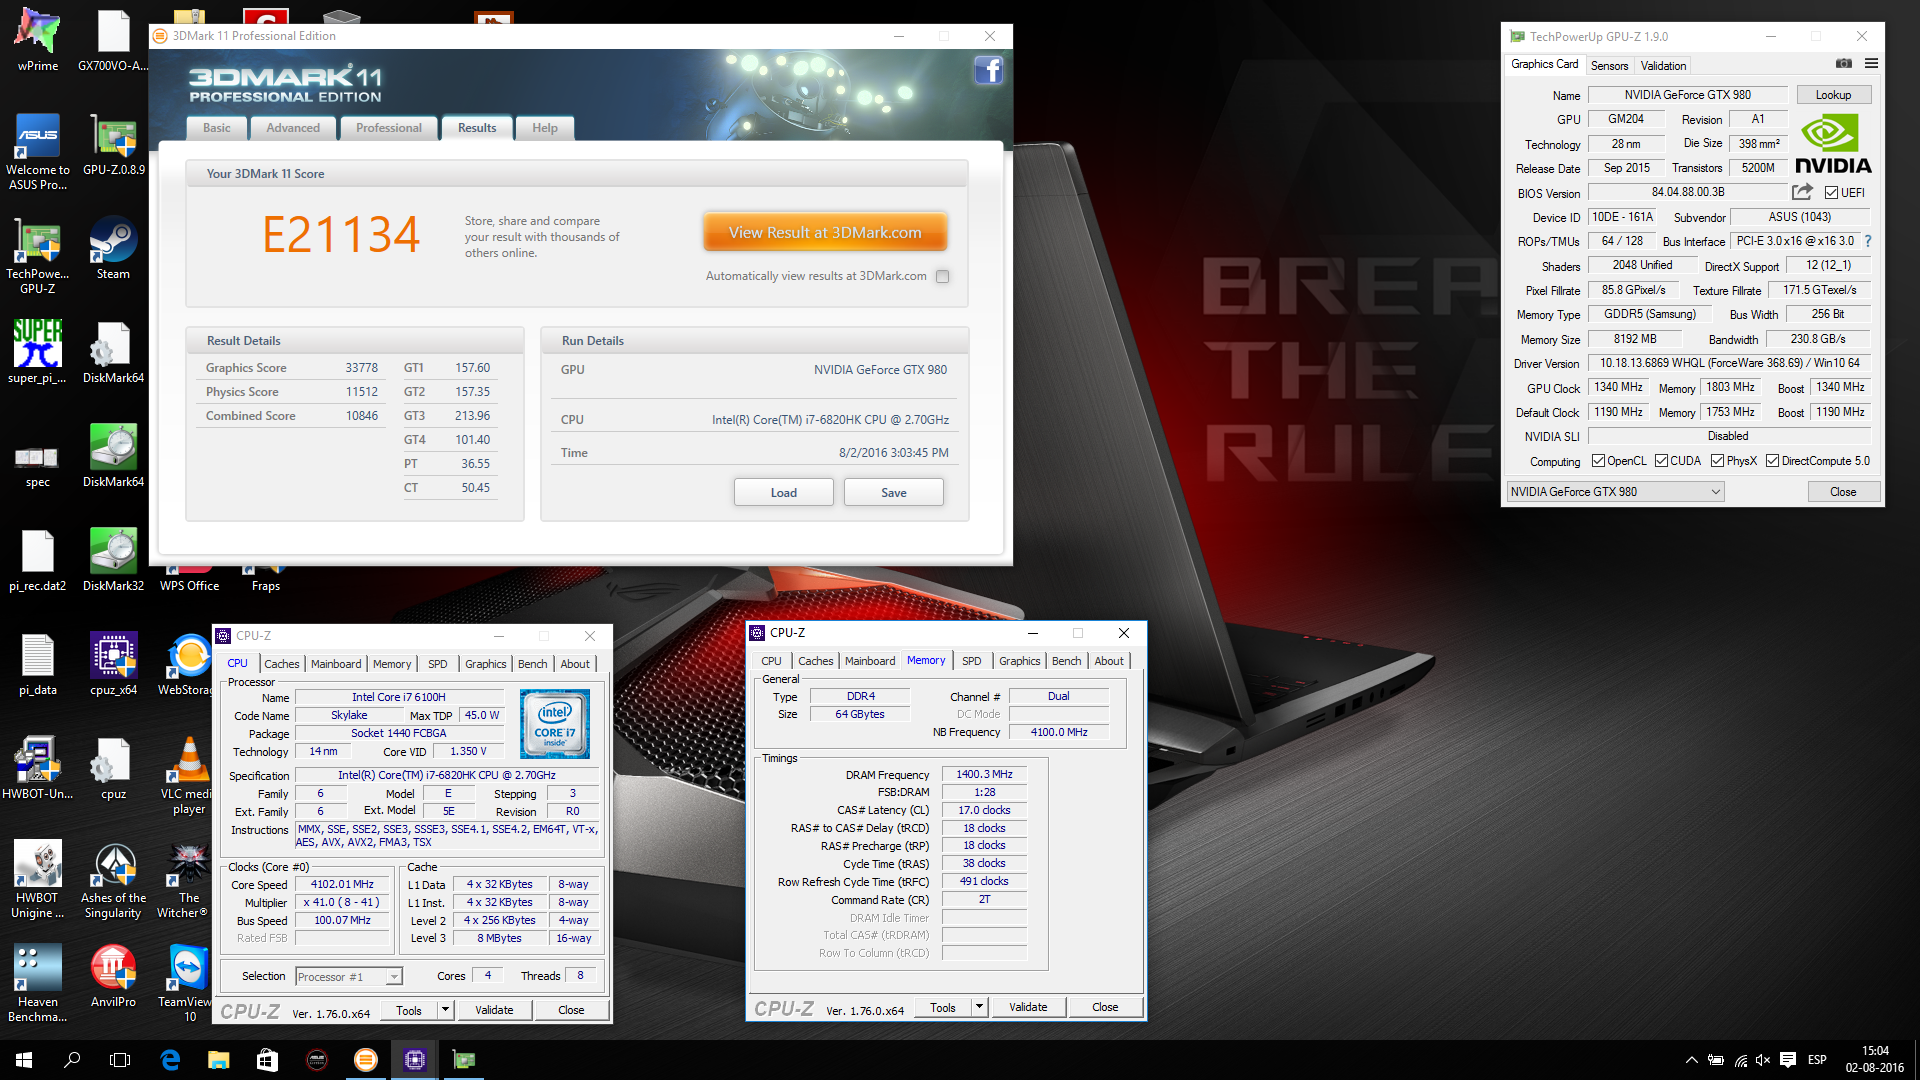Switch to Advanced tab in 3DMark 11
The width and height of the screenshot is (1920, 1080).
pos(293,128)
